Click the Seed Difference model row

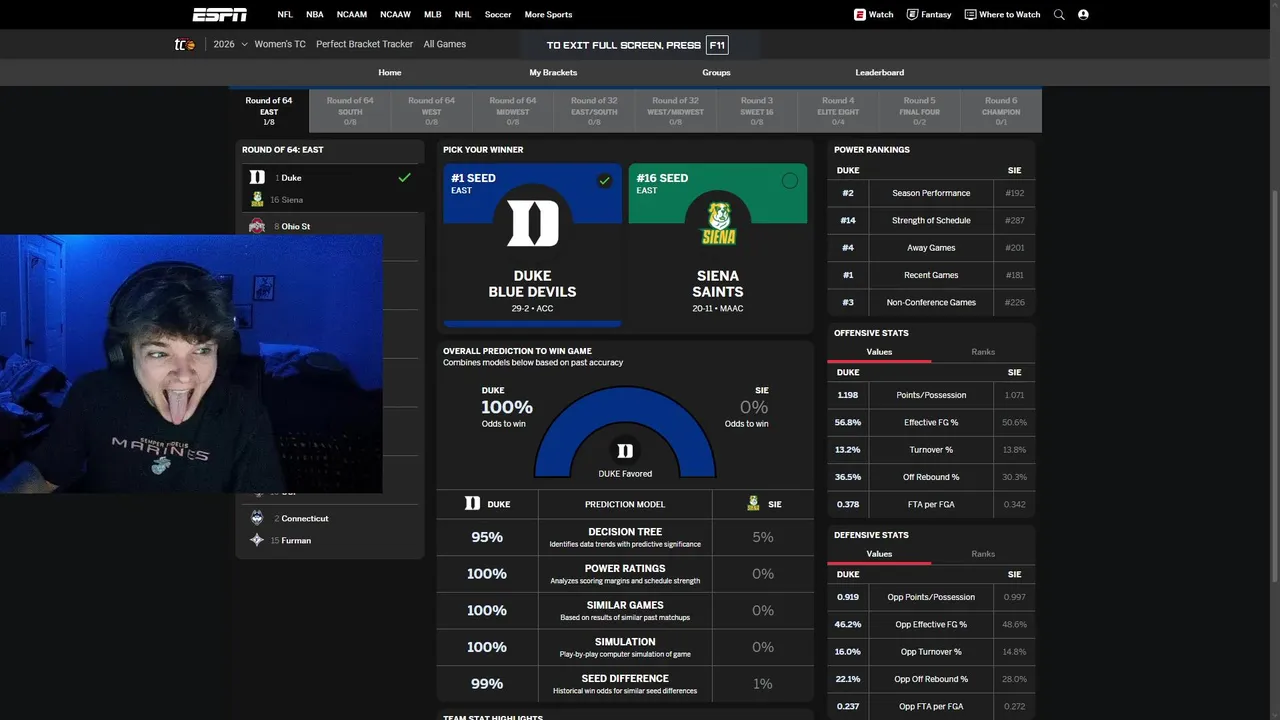tap(625, 684)
